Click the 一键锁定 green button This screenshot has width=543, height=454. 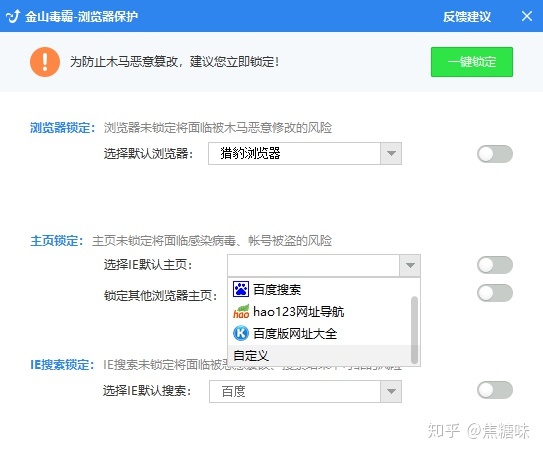click(472, 62)
